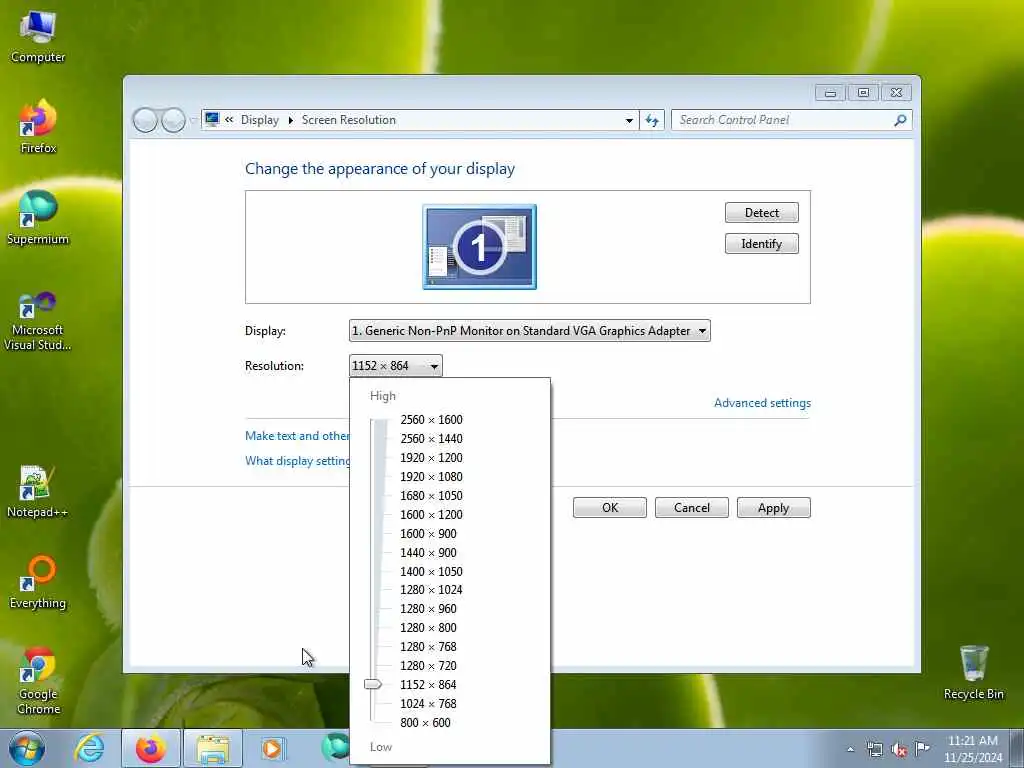The height and width of the screenshot is (768, 1024).
Task: Choose 1600 × 900 resolution
Action: point(428,533)
